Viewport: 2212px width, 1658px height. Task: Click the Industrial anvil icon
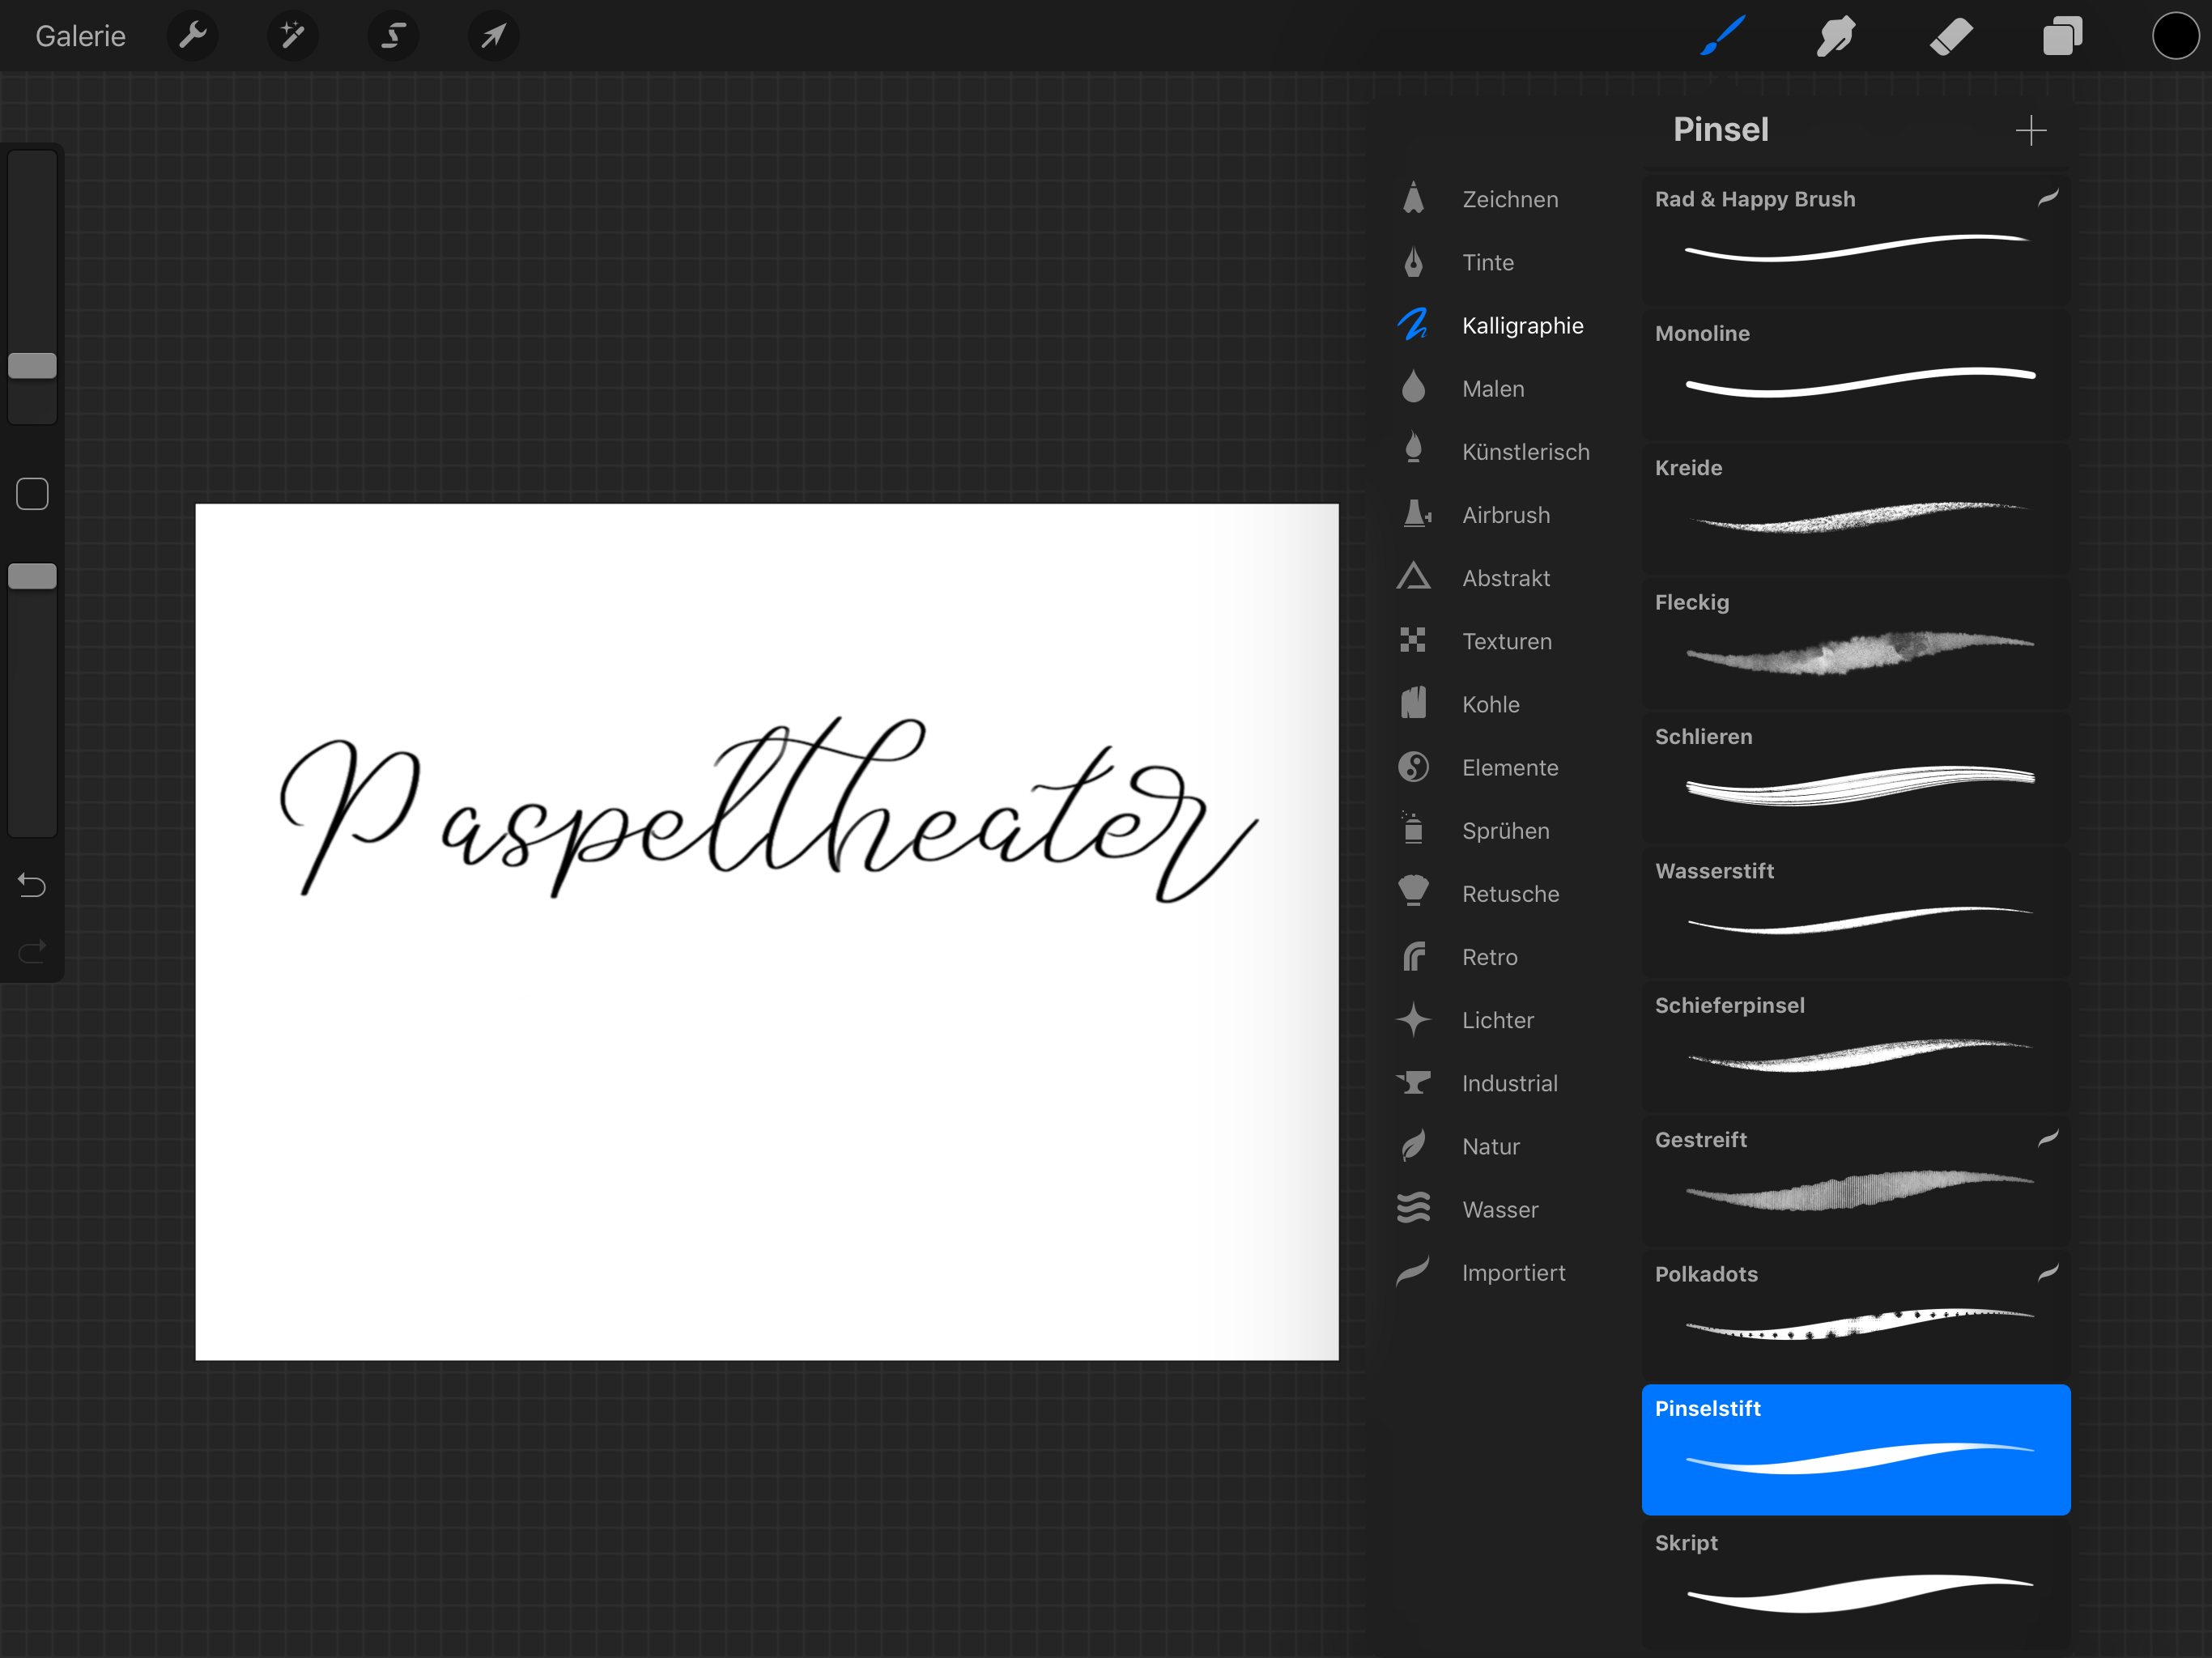pyautogui.click(x=1413, y=1082)
